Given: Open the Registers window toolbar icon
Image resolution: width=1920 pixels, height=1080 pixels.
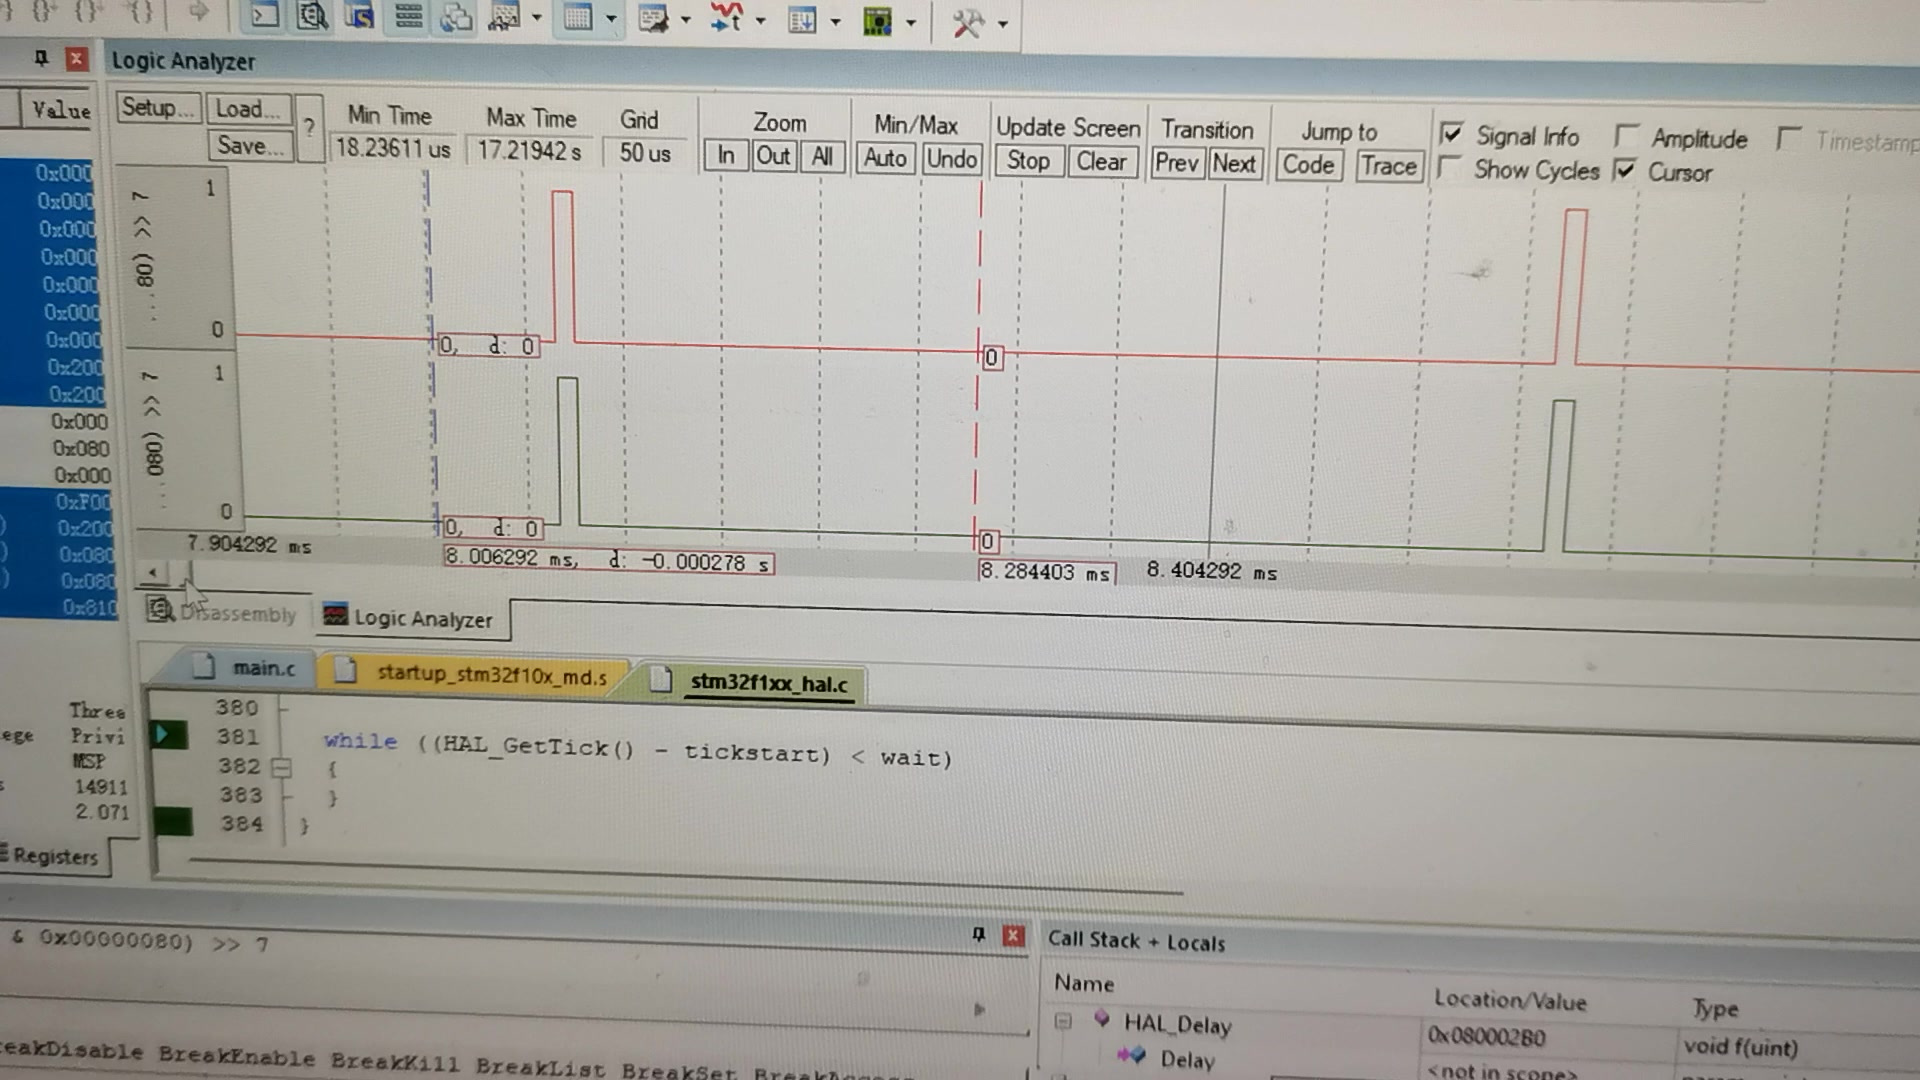Looking at the screenshot, I should point(408,17).
